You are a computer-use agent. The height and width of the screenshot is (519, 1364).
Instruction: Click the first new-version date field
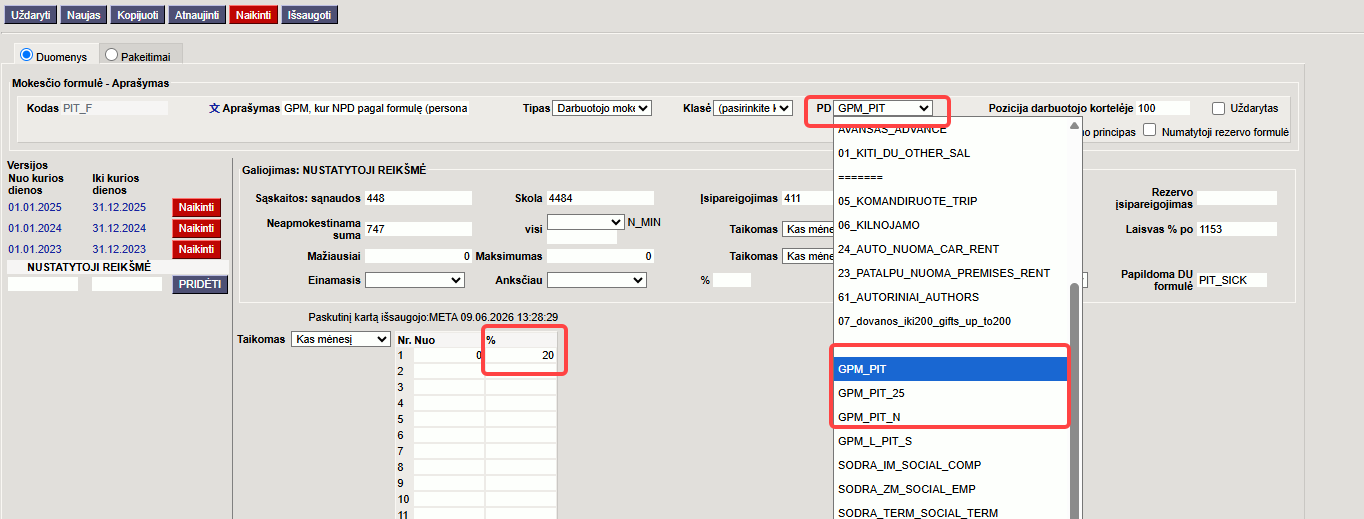tap(42, 285)
